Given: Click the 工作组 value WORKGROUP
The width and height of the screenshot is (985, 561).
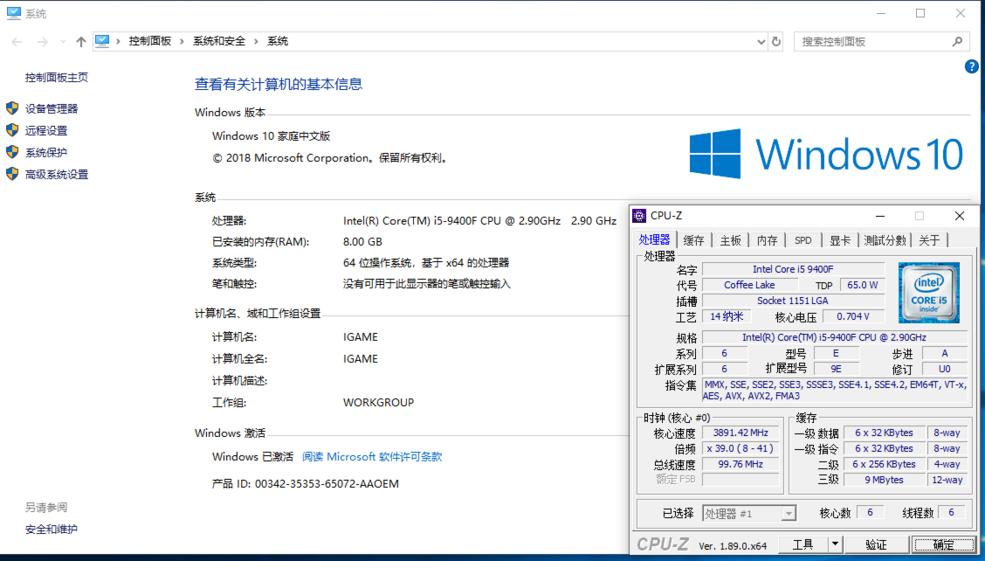Looking at the screenshot, I should point(378,402).
